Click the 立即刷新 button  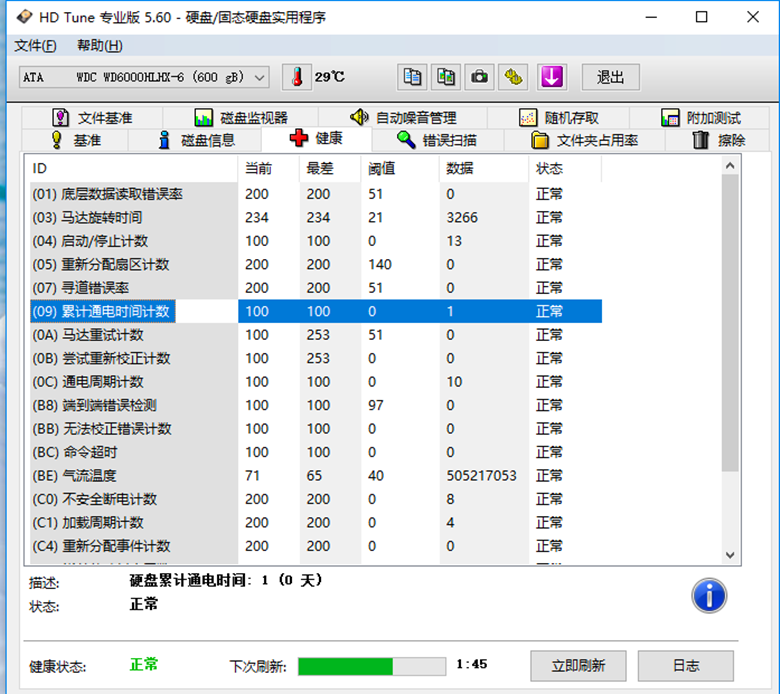pos(578,665)
